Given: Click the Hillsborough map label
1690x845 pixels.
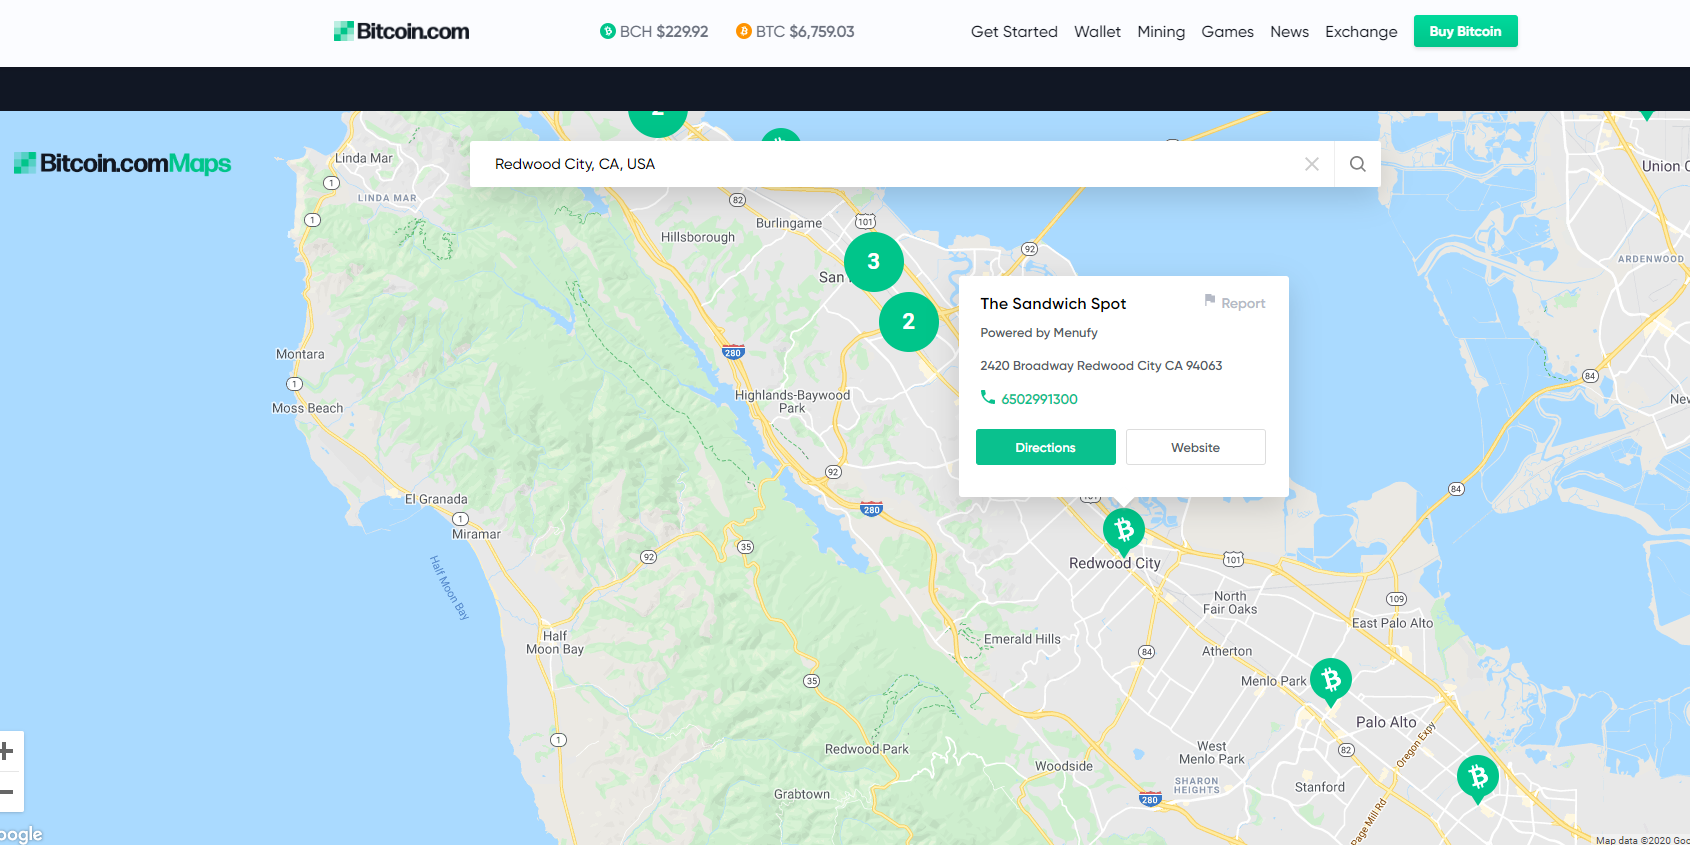Looking at the screenshot, I should point(698,237).
